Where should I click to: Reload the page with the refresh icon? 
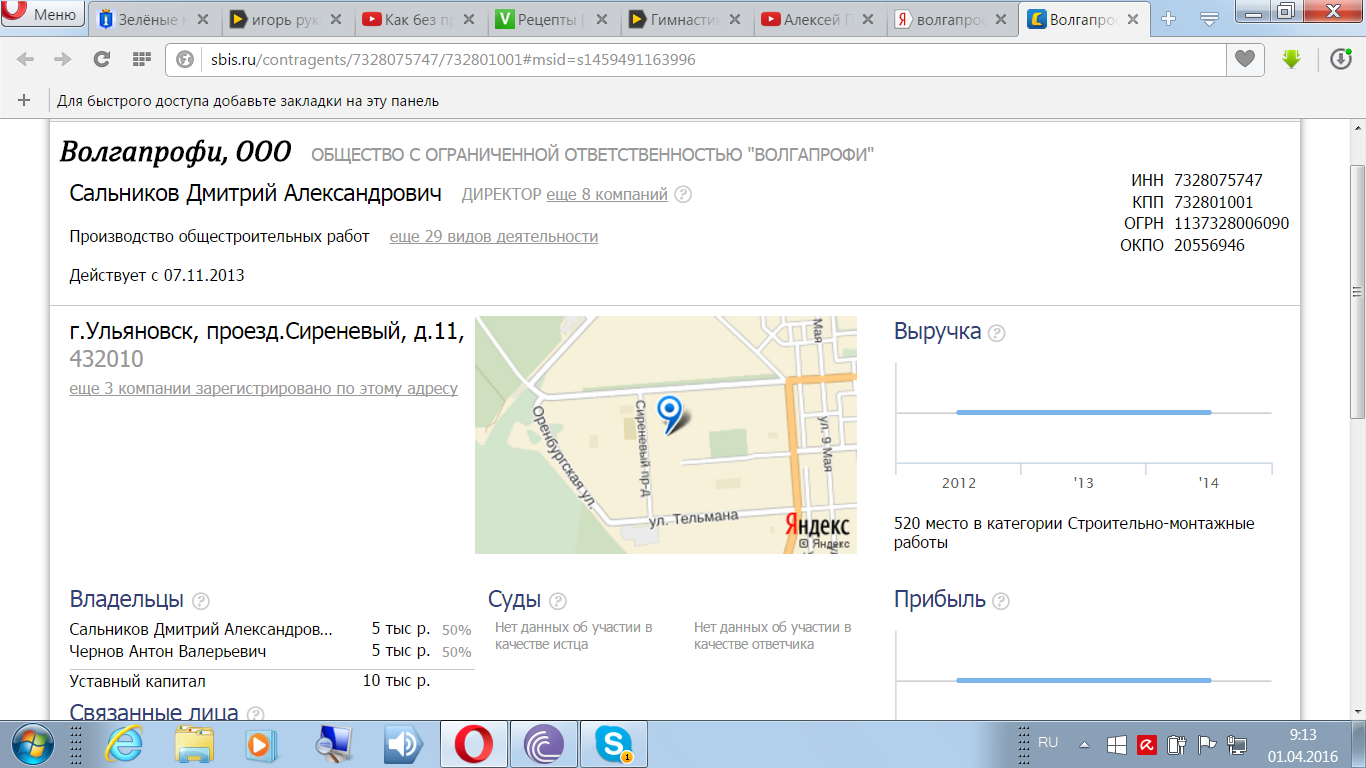point(101,60)
